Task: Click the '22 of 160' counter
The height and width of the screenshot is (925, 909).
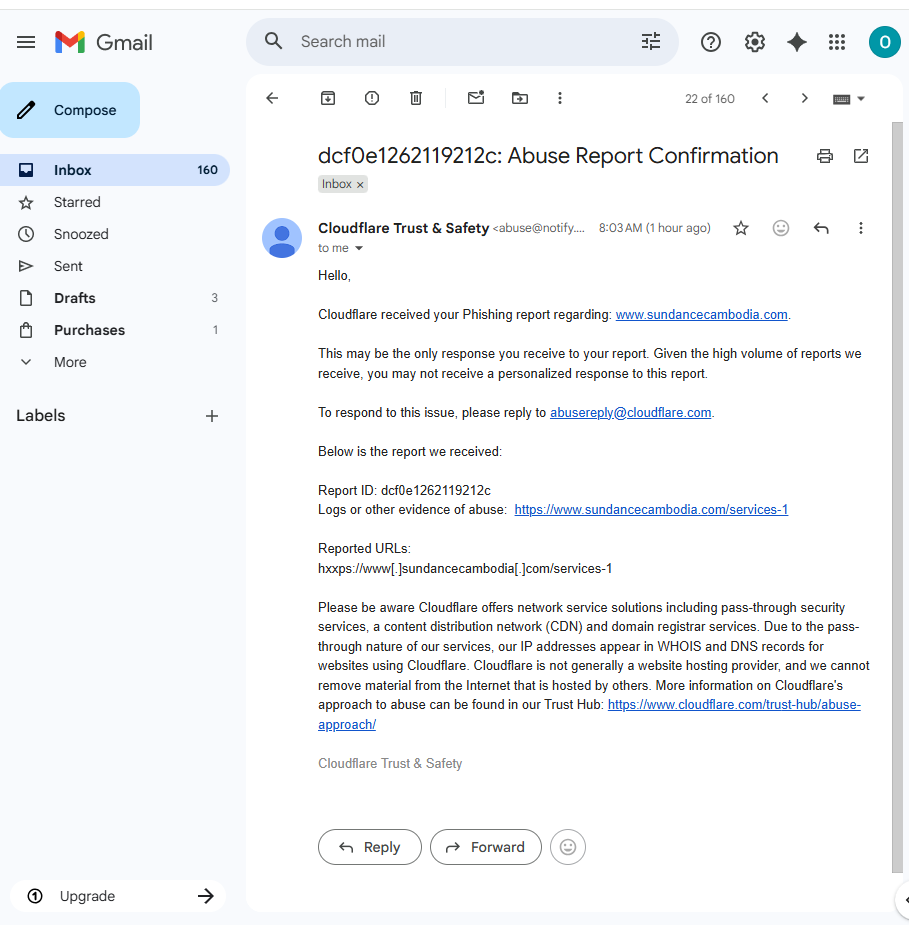Action: [x=710, y=99]
